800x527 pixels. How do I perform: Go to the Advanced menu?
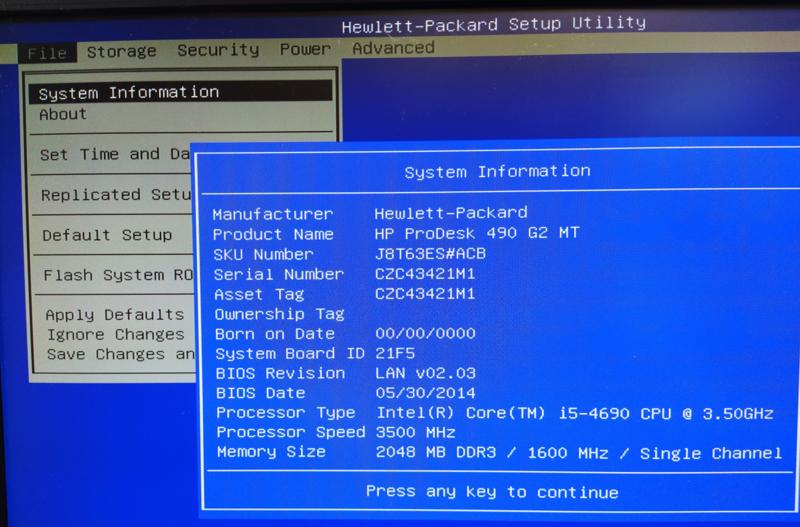[x=393, y=48]
